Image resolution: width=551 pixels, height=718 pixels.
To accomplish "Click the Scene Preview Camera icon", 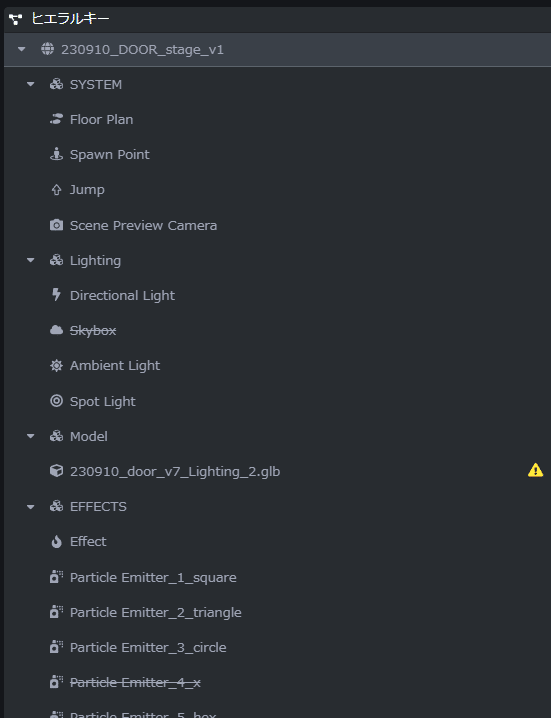I will (56, 225).
